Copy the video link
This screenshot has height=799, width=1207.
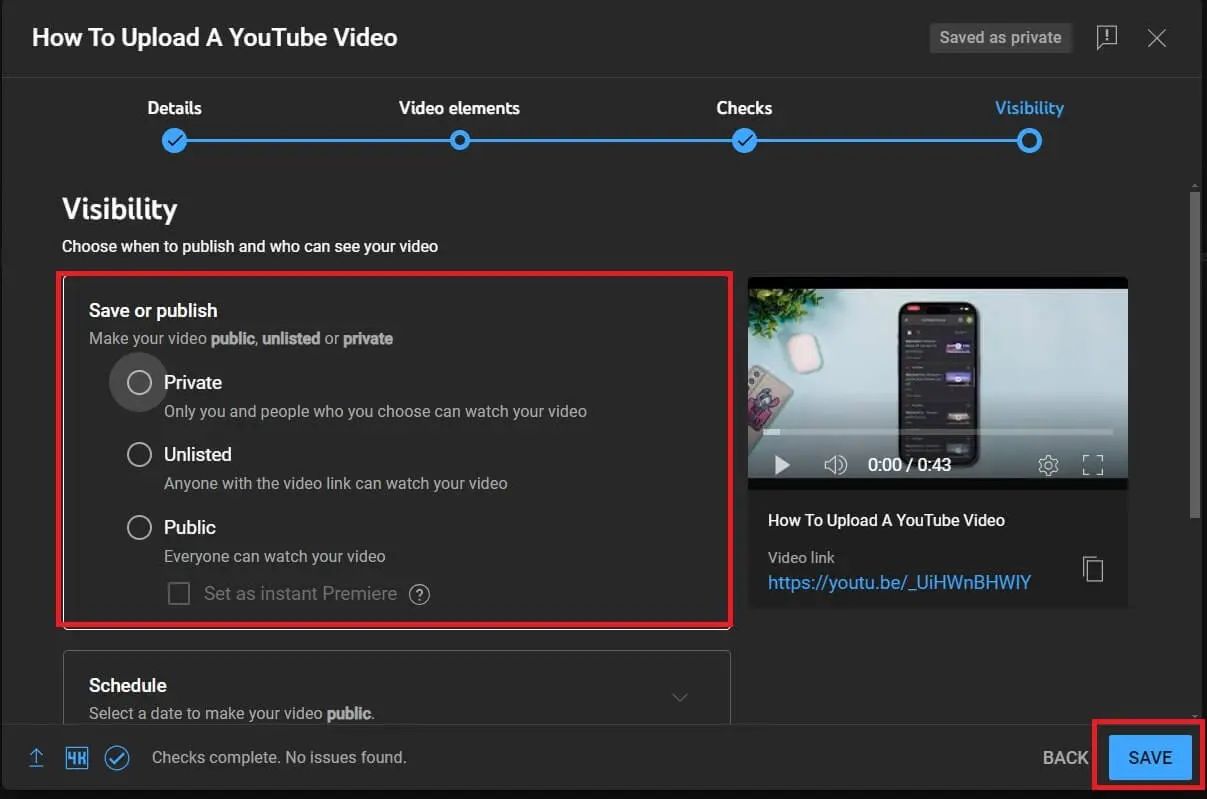pyautogui.click(x=1093, y=569)
